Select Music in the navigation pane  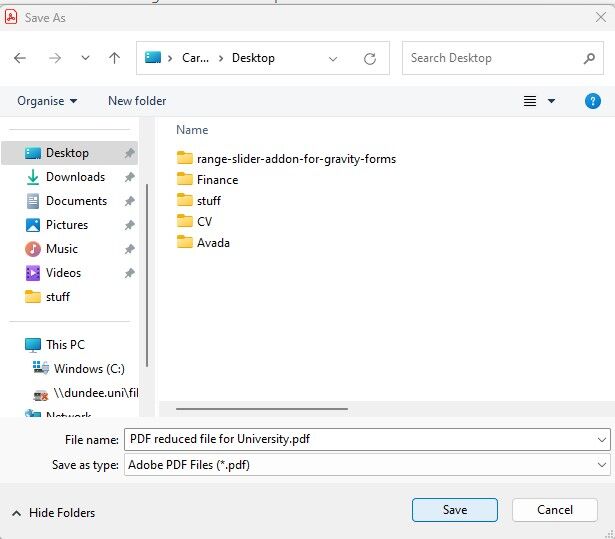(69, 249)
